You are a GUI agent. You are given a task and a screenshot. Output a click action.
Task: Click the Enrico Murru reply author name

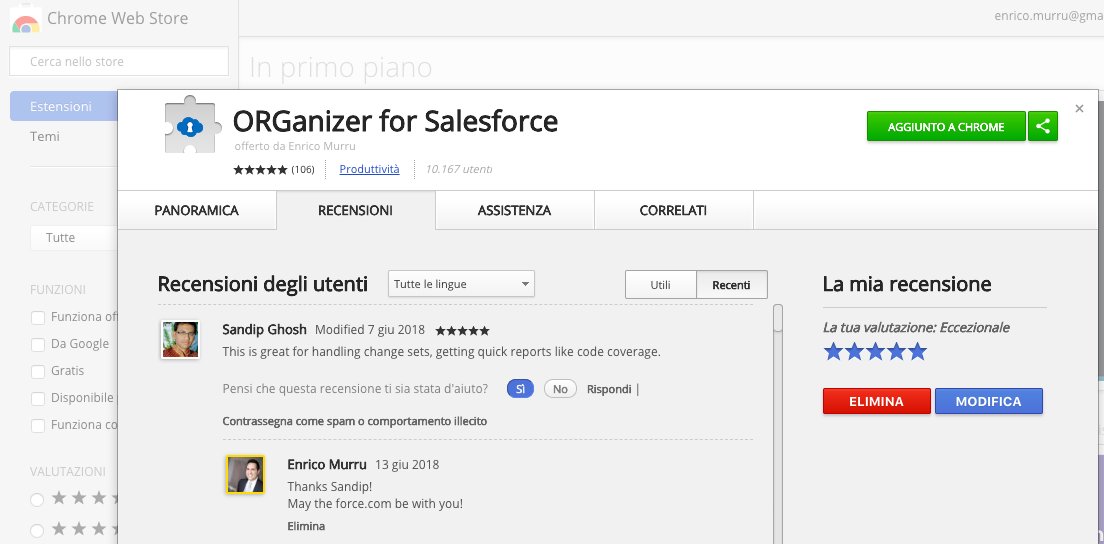pyautogui.click(x=327, y=464)
